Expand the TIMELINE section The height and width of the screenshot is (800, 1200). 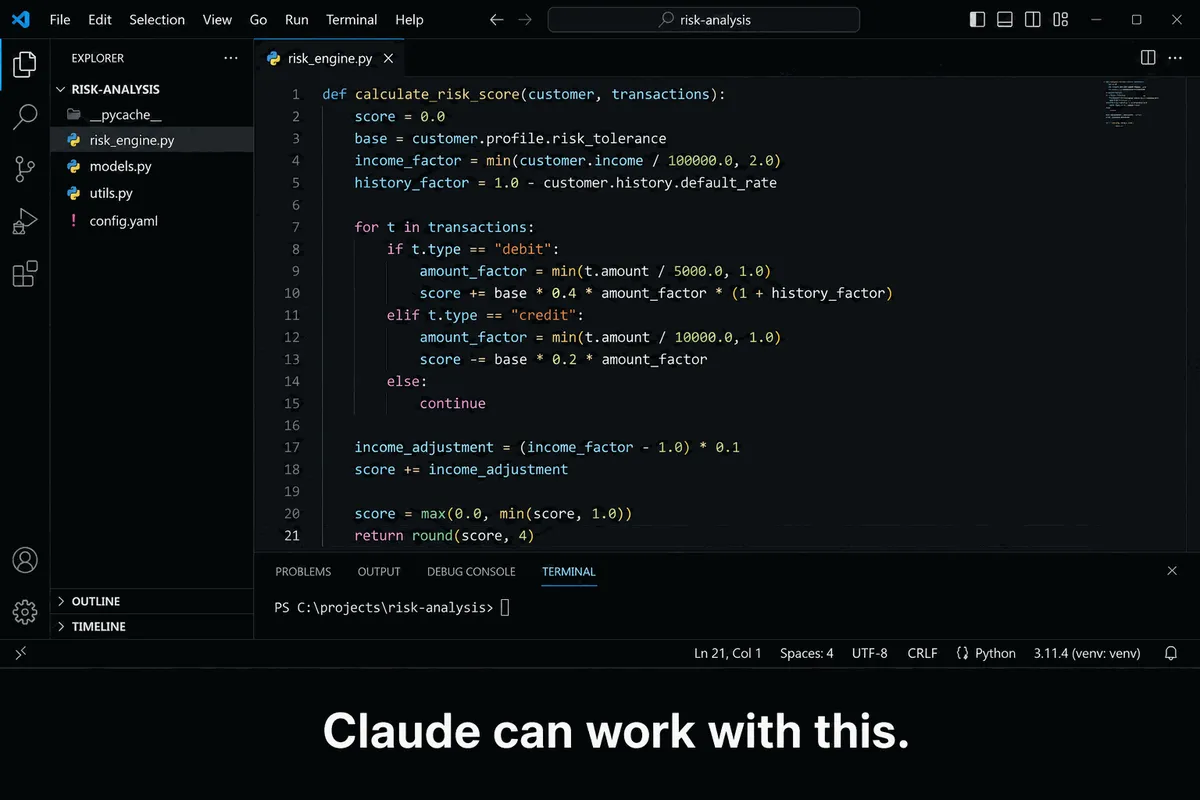[x=152, y=626]
